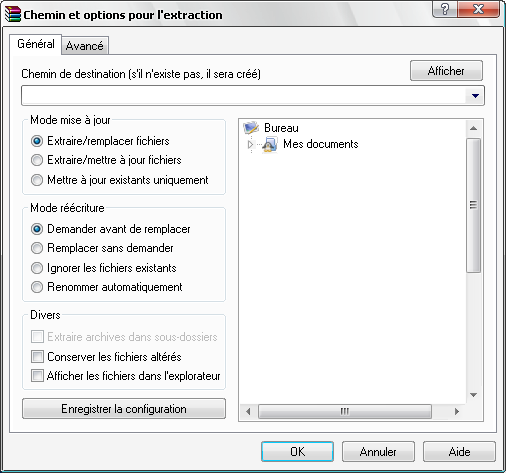Click the folder tree scroll down arrow

point(473,395)
